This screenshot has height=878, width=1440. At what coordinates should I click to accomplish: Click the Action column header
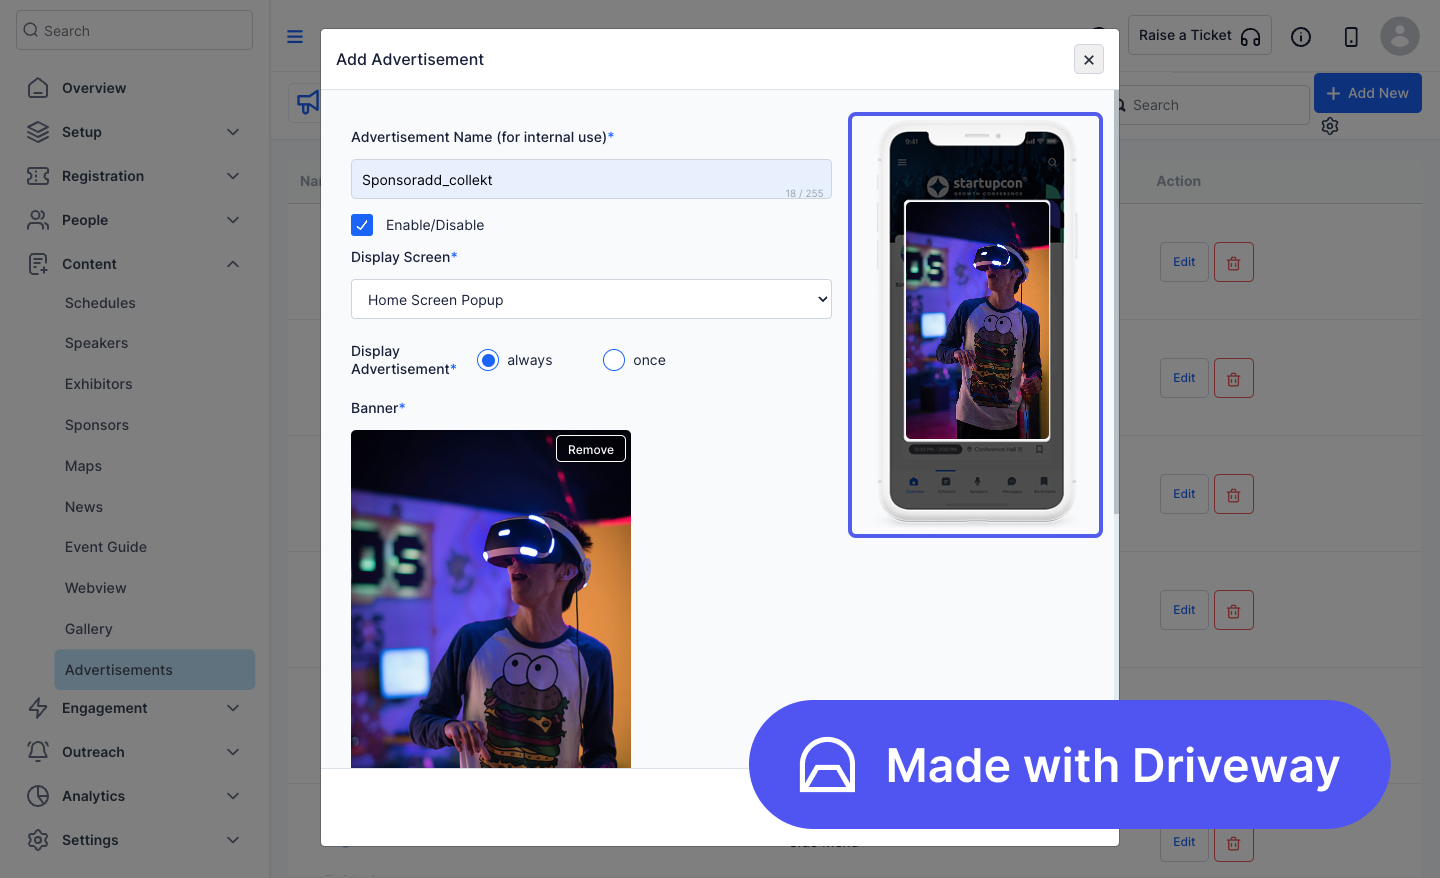1178,181
